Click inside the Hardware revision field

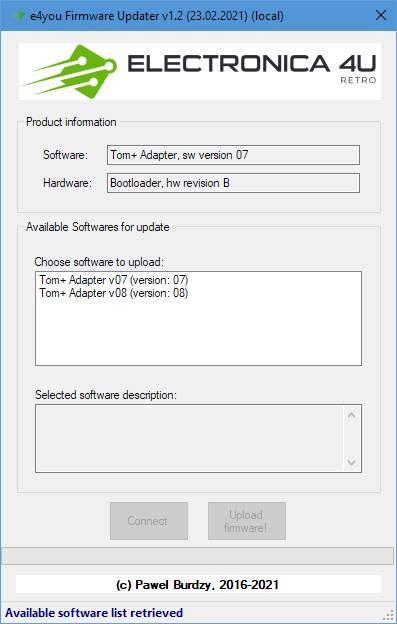pos(233,183)
